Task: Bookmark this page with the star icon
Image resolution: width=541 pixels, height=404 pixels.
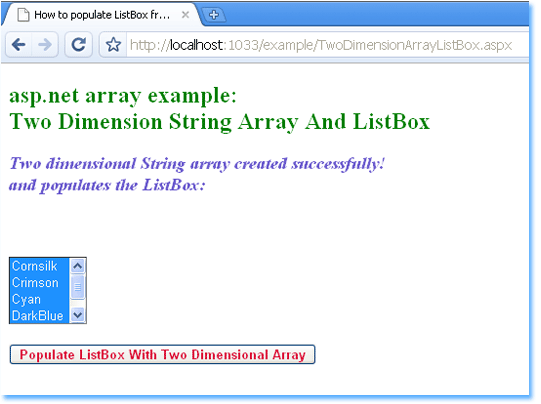Action: pyautogui.click(x=113, y=45)
